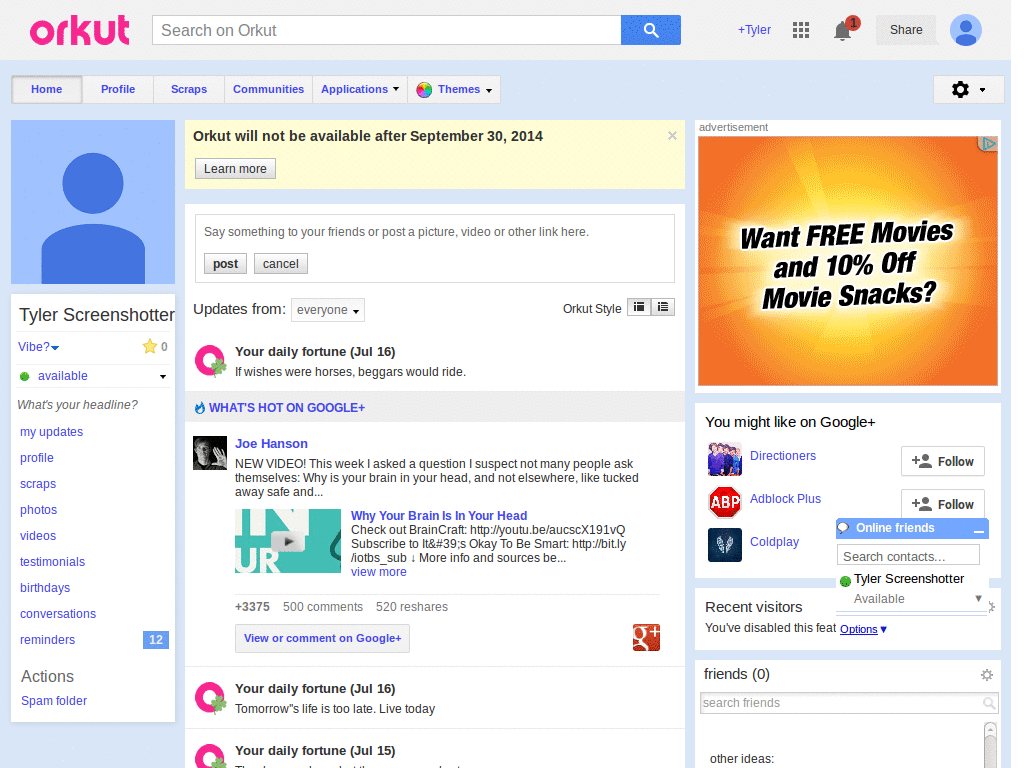Click the large profile picture

tap(93, 202)
